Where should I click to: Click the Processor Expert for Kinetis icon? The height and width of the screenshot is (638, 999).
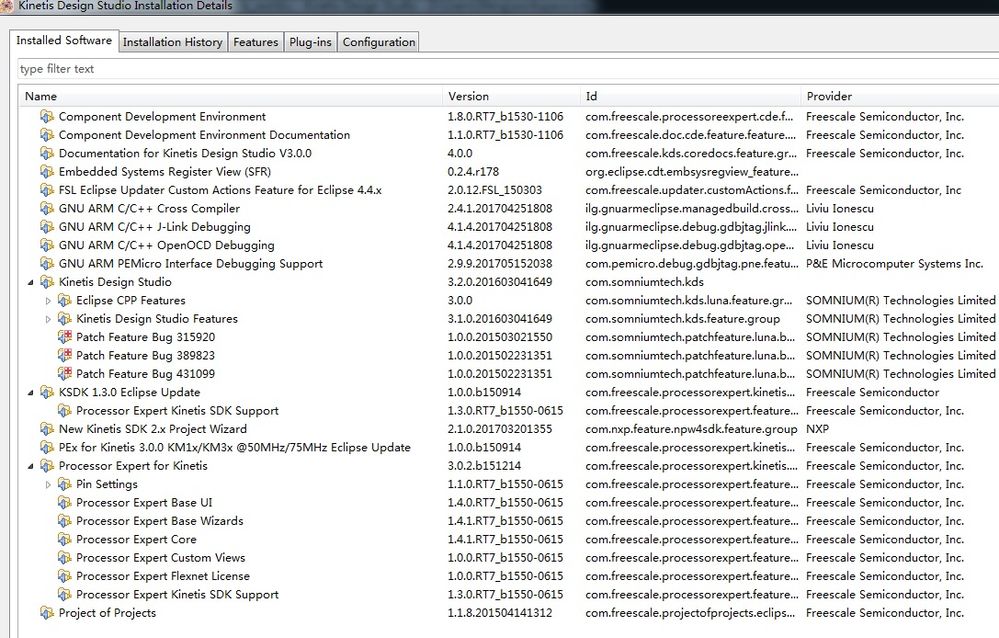click(47, 466)
